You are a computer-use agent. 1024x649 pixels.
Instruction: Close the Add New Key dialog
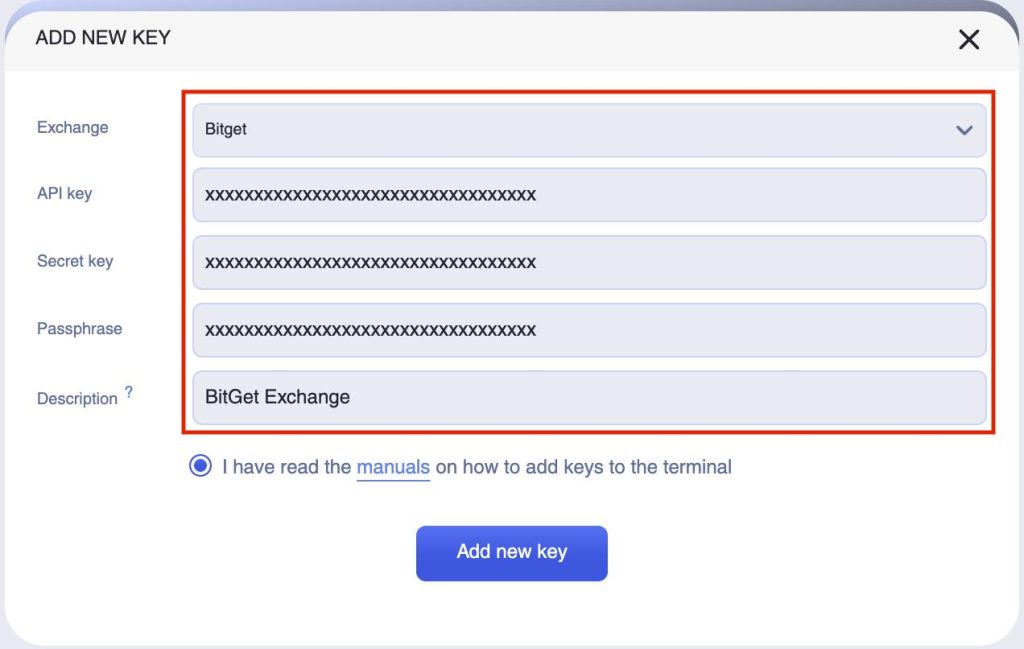[x=969, y=39]
